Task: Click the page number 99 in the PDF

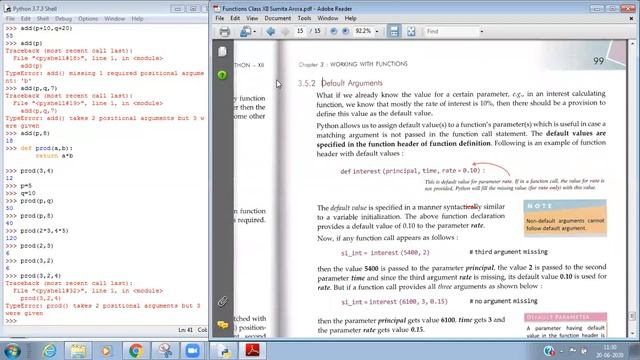Action: (598, 61)
